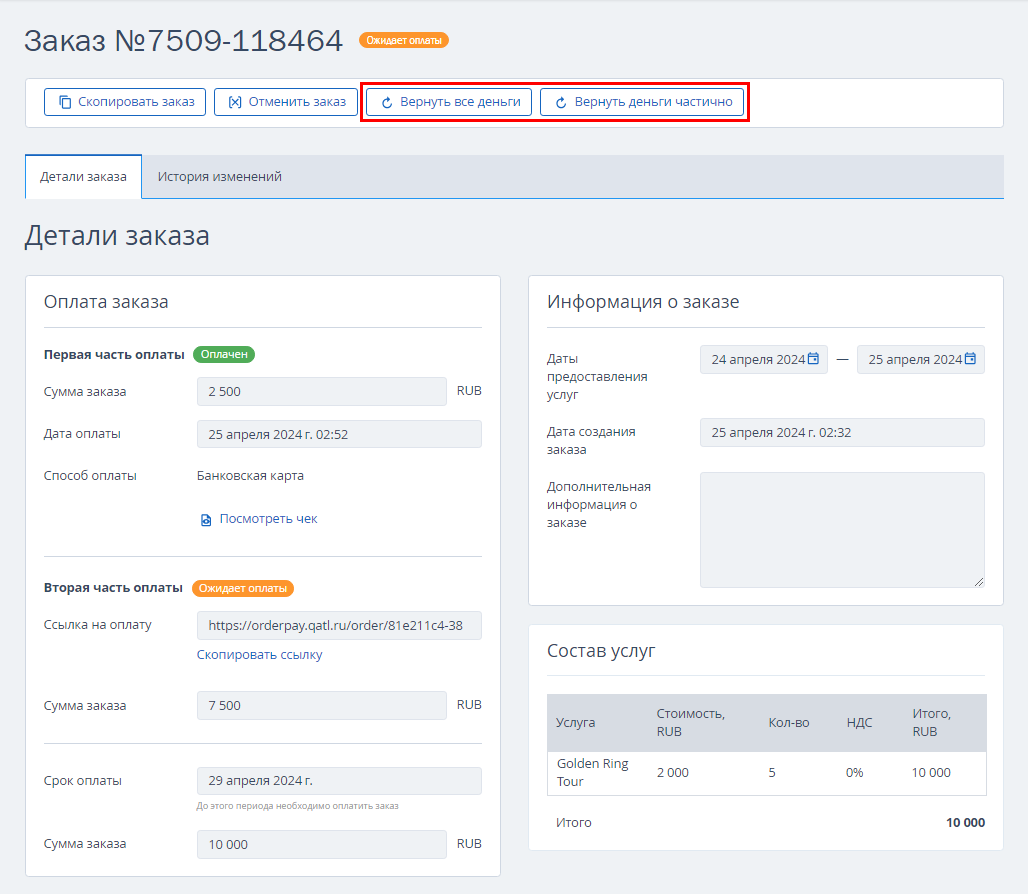Open История изменений tab

[x=220, y=177]
